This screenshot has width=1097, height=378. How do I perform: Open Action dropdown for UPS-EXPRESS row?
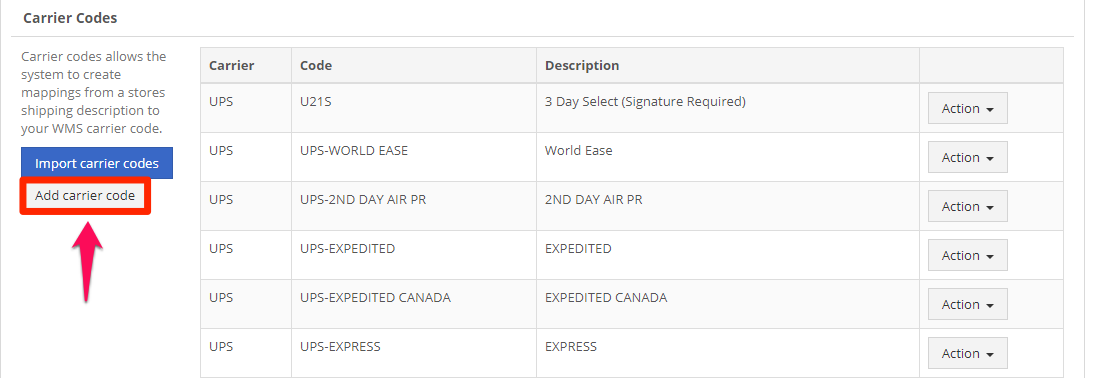coord(968,354)
